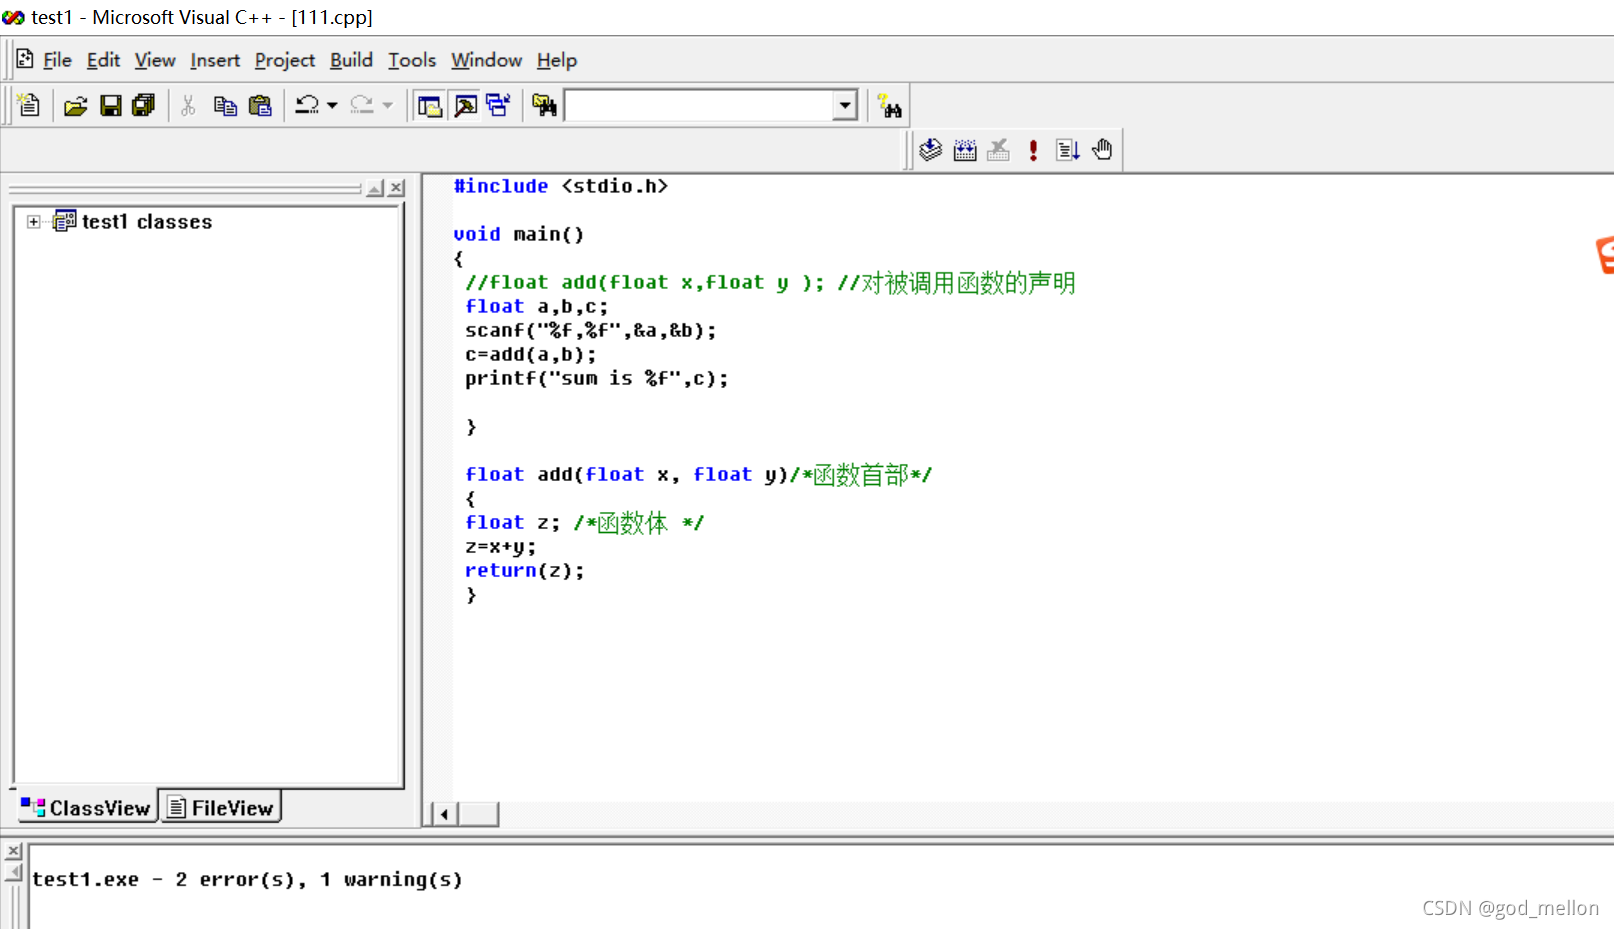
Task: Click the commented '//float add' declaration line
Action: click(x=770, y=282)
